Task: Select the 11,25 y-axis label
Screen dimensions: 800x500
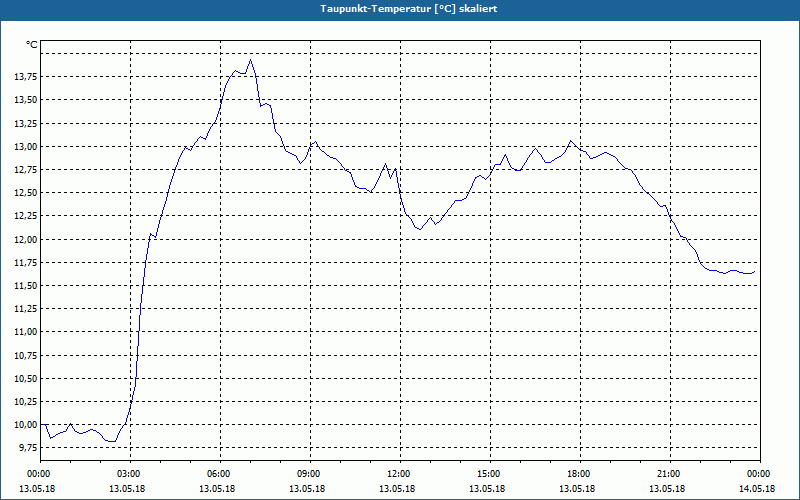Action: pyautogui.click(x=27, y=309)
